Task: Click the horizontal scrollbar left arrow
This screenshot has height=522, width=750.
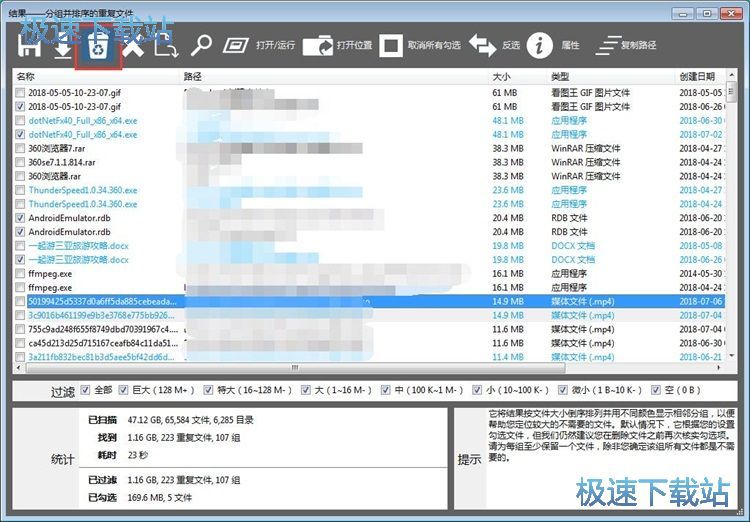Action: [19, 368]
